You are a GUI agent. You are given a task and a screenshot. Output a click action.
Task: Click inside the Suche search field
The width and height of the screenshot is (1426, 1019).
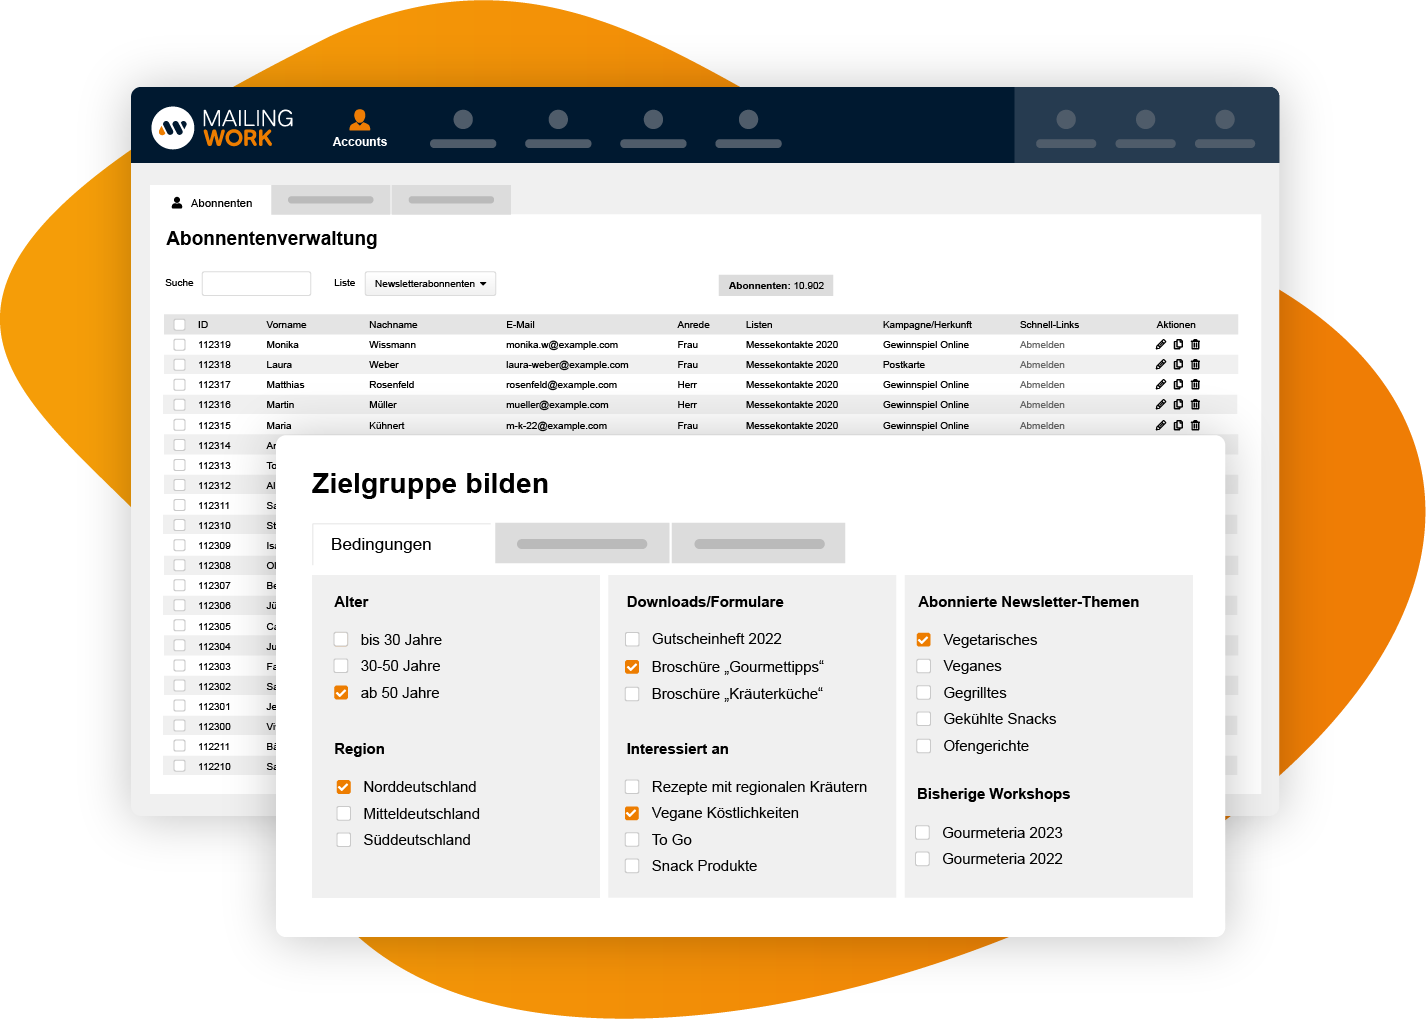[256, 283]
